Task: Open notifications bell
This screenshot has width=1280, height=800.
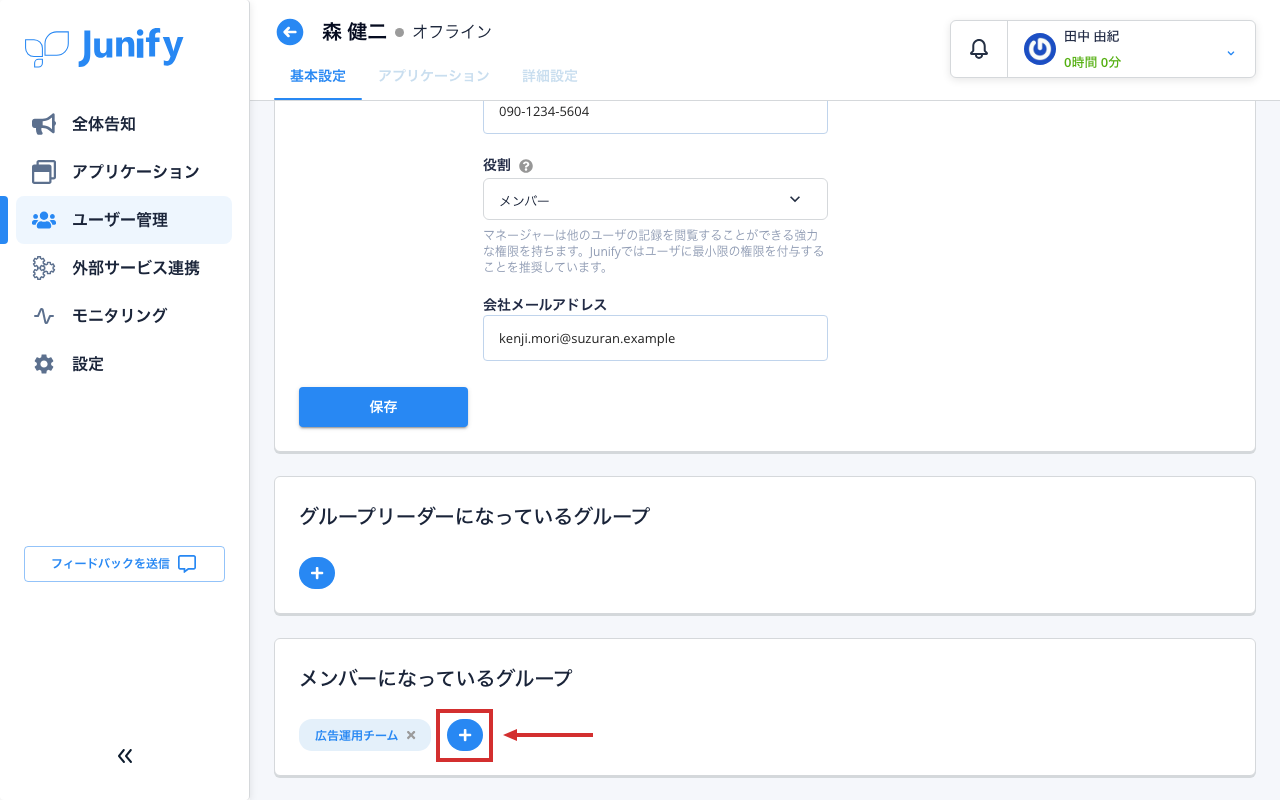Action: [979, 48]
